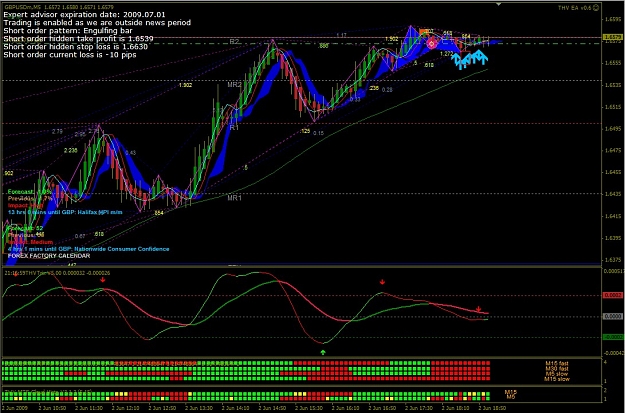The image size is (625, 414).
Task: Click the 2 Jun 12:10 time axis label
Action: (125, 408)
